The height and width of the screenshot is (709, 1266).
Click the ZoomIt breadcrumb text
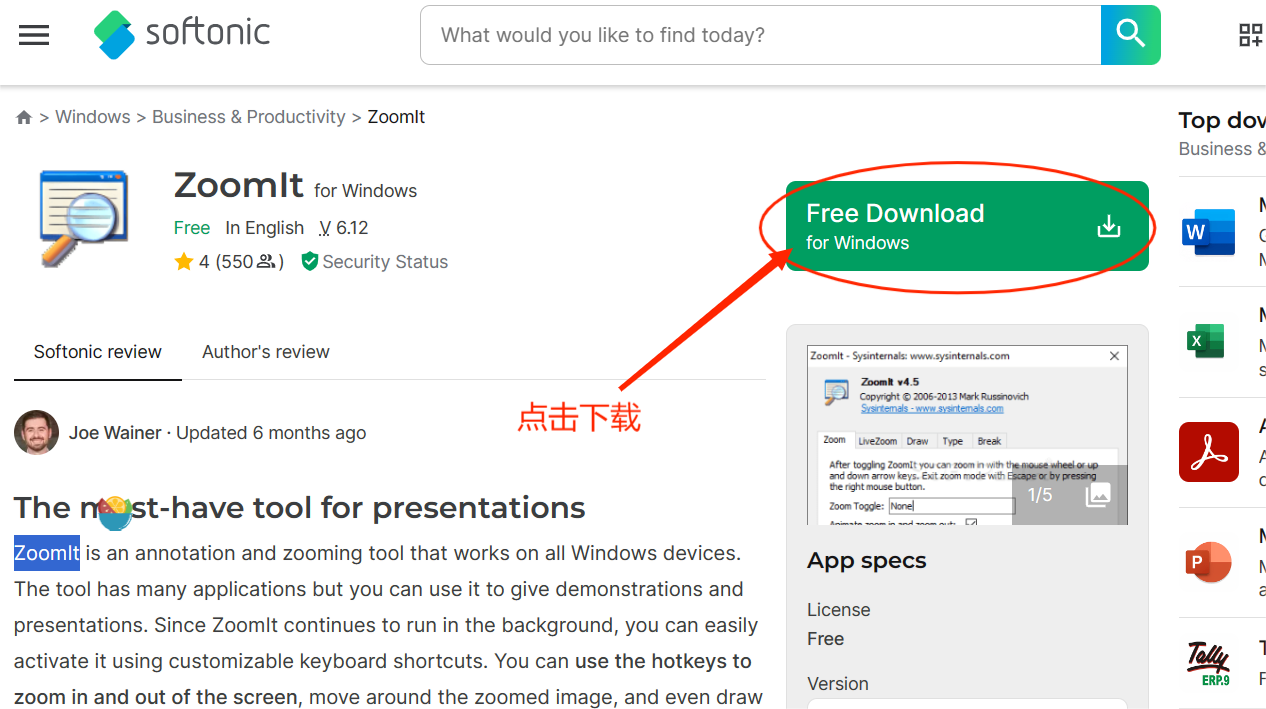coord(396,117)
